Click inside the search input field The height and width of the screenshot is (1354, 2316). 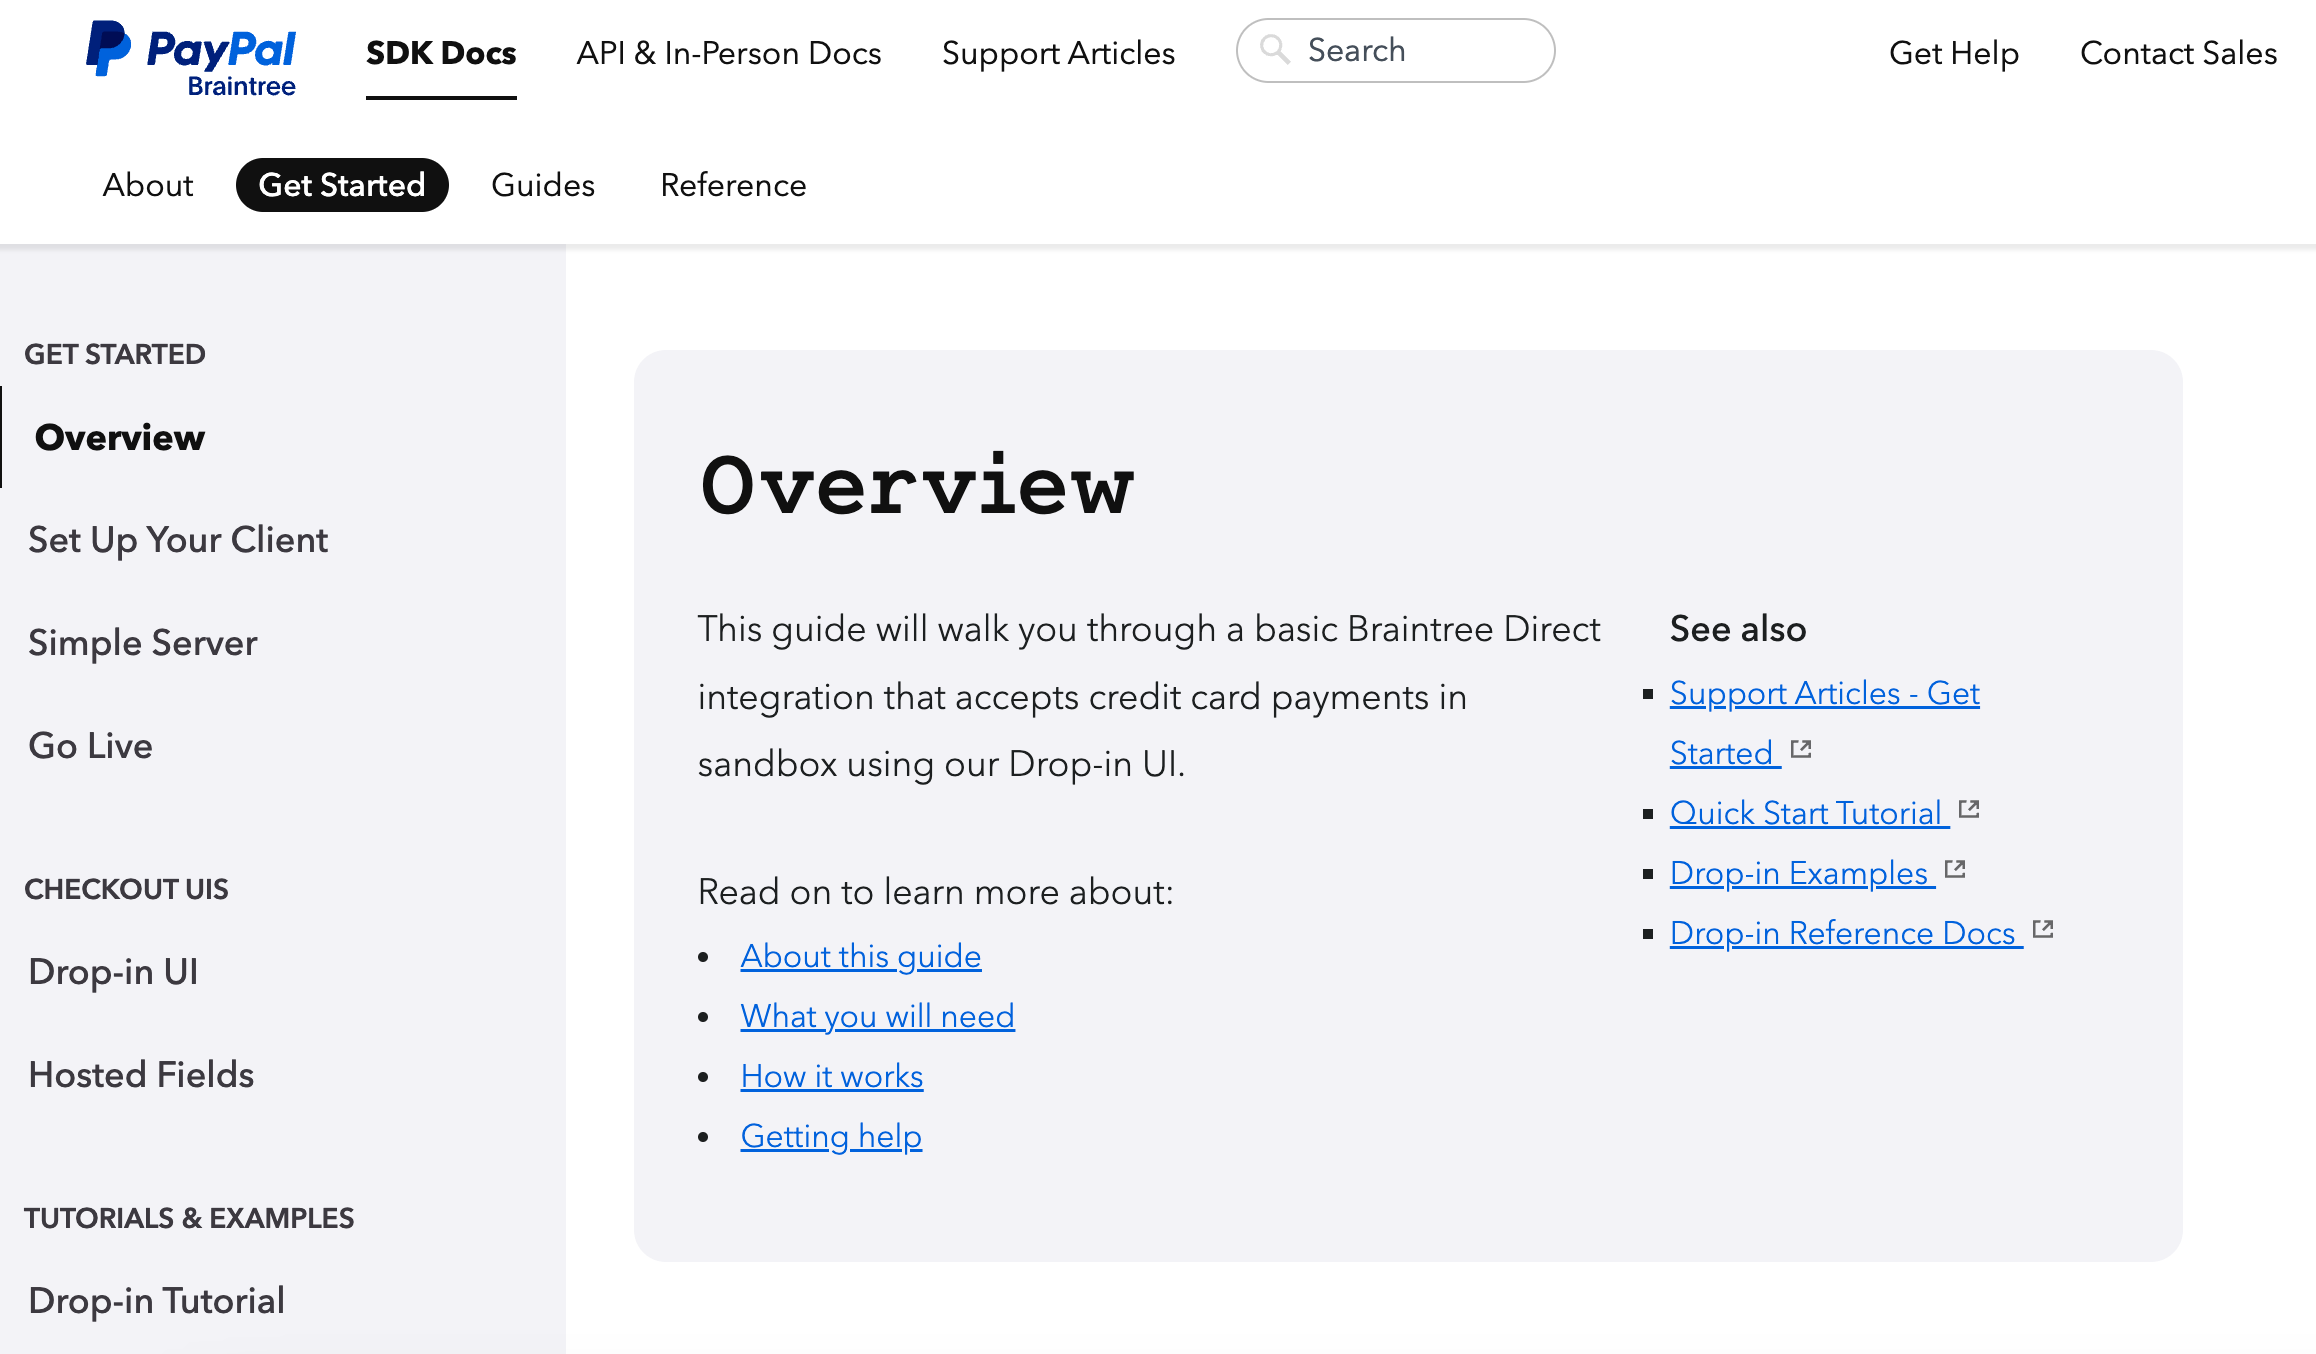(1400, 49)
